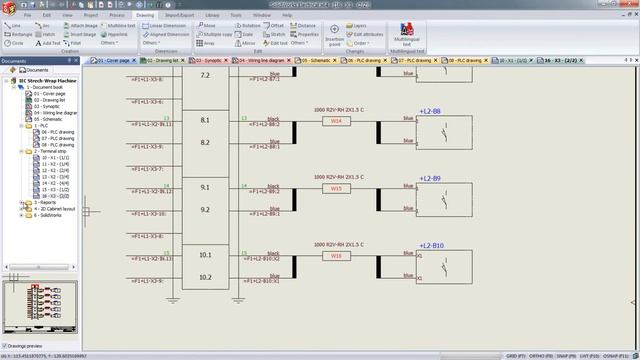Click the Stretch tool
The height and width of the screenshot is (360, 640).
click(274, 34)
